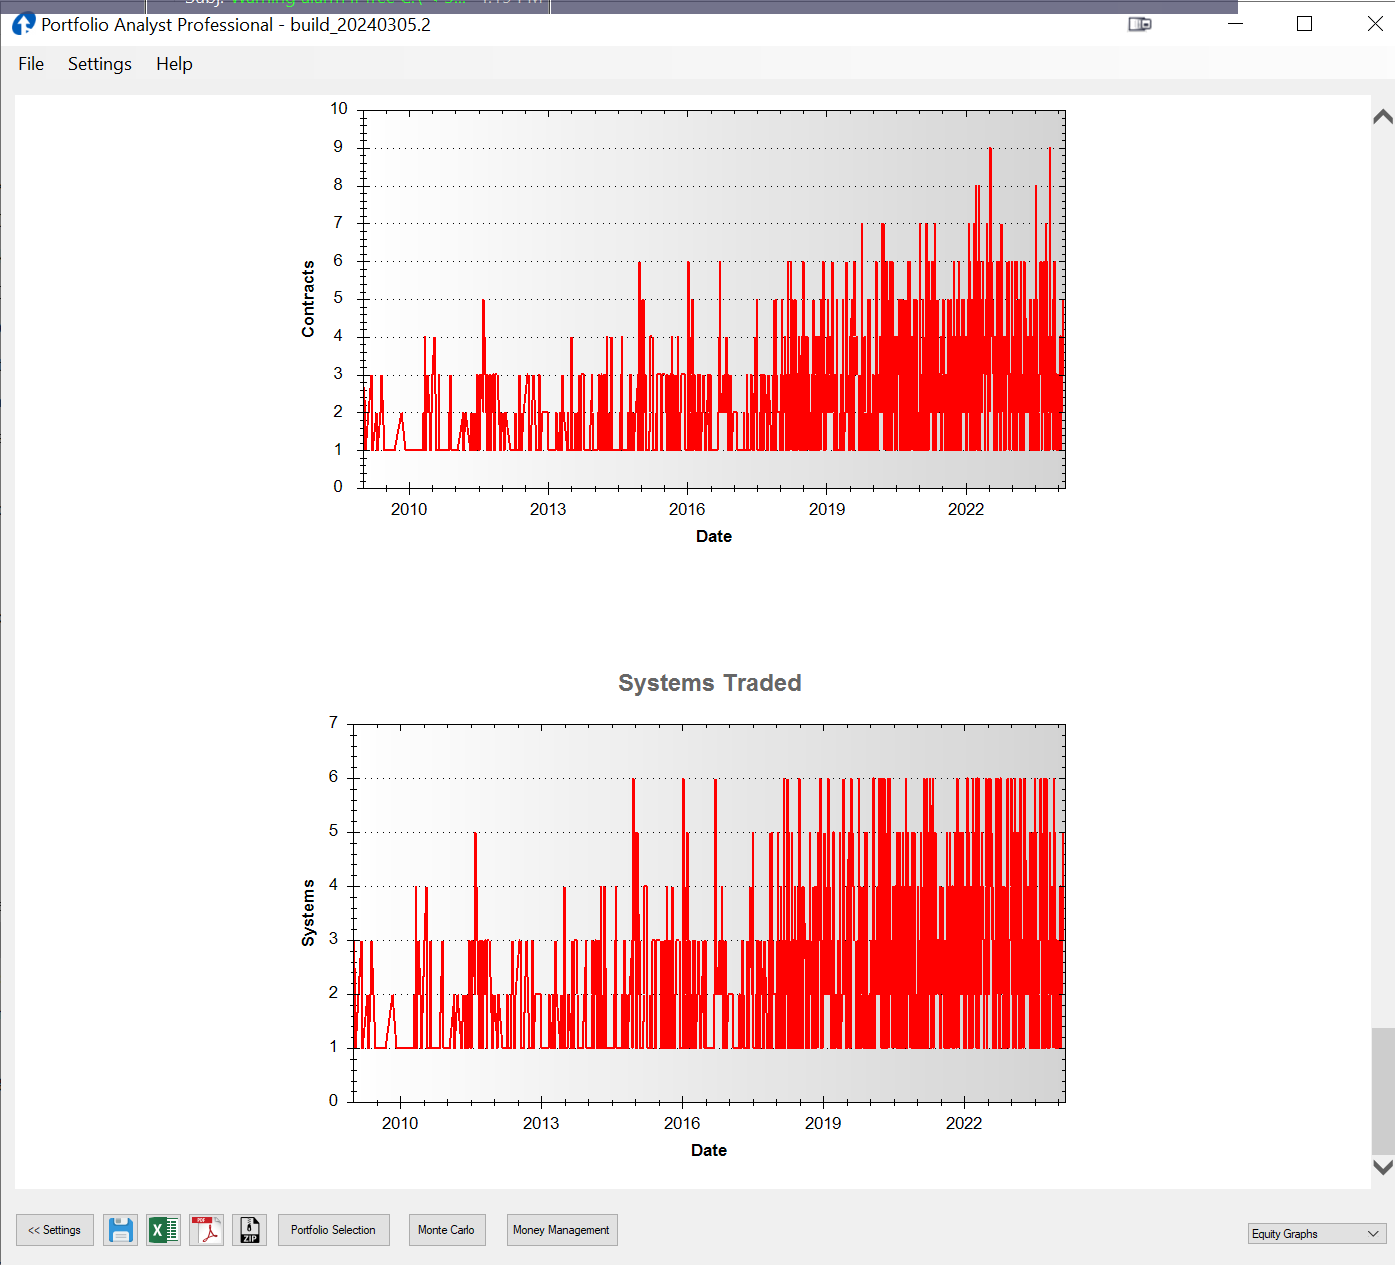Click the vertical scrollbar thumb
1395x1265 pixels.
coord(1382,1090)
